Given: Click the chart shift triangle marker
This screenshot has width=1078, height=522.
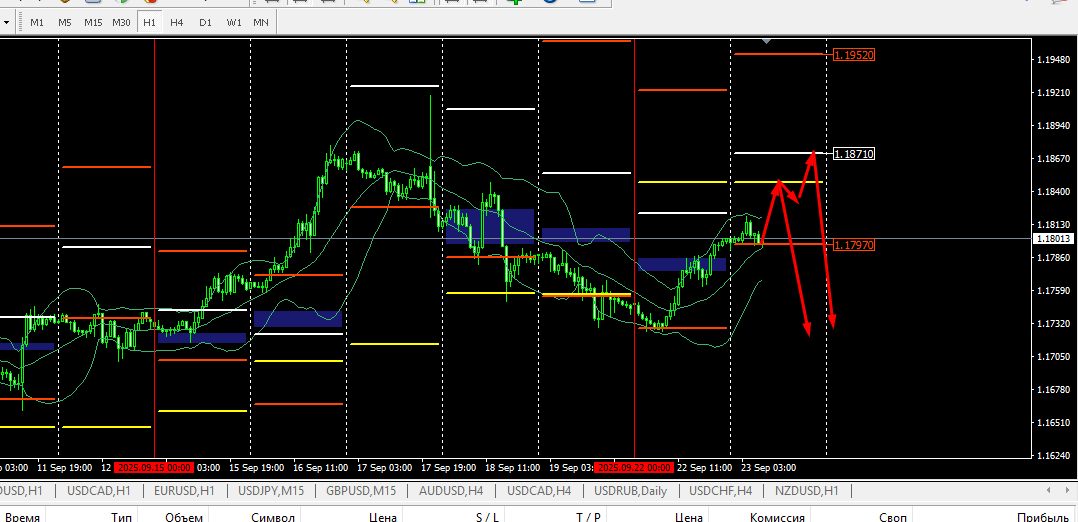Looking at the screenshot, I should (767, 41).
